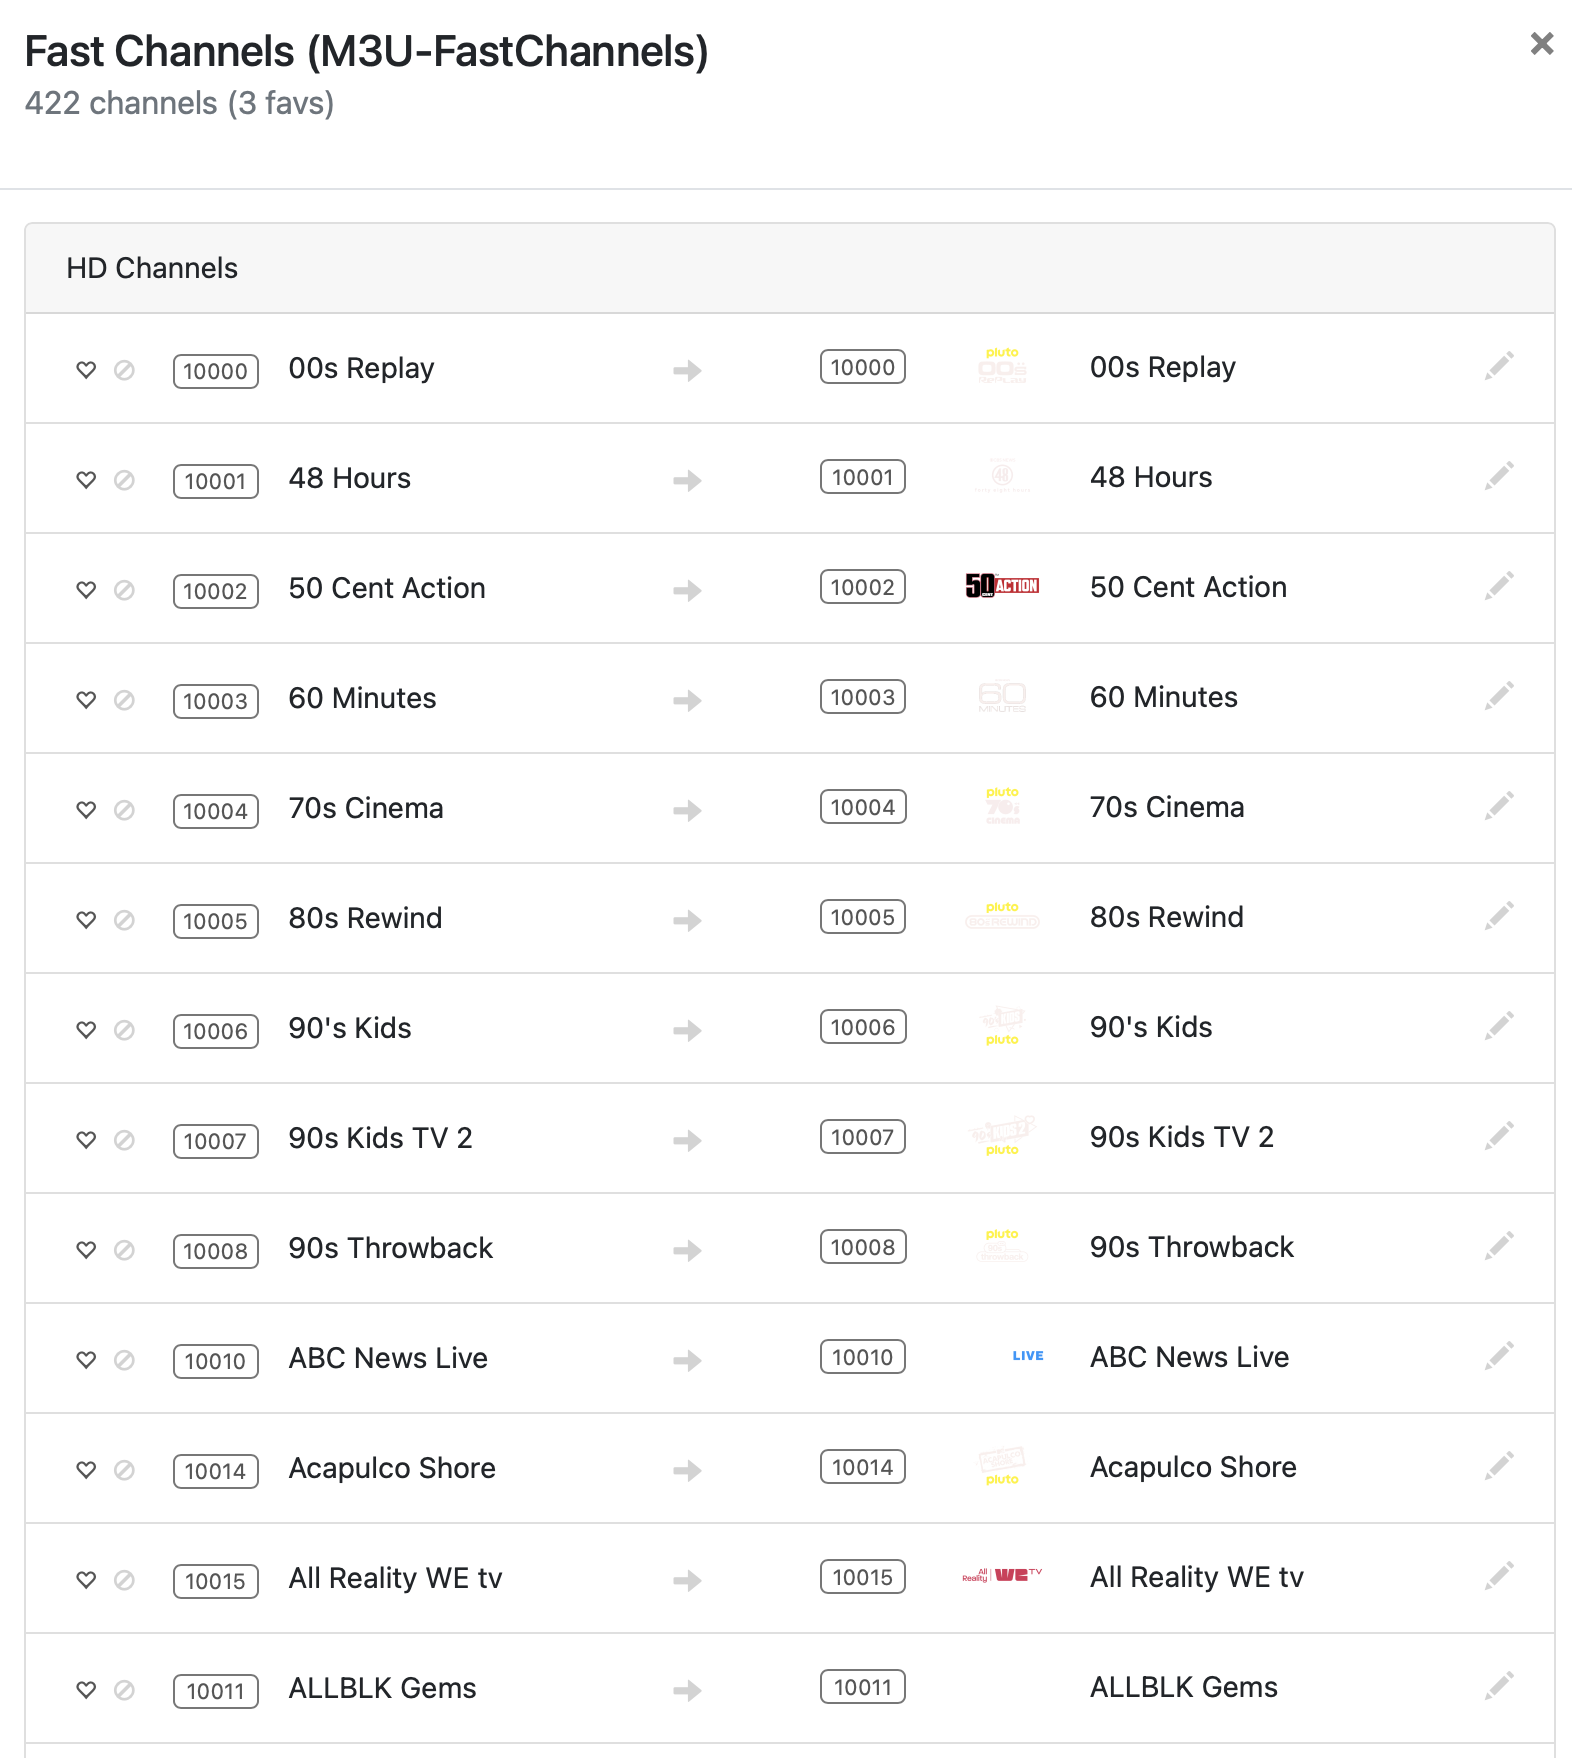Click the mapped channel number 10005
This screenshot has height=1758, width=1572.
click(863, 917)
